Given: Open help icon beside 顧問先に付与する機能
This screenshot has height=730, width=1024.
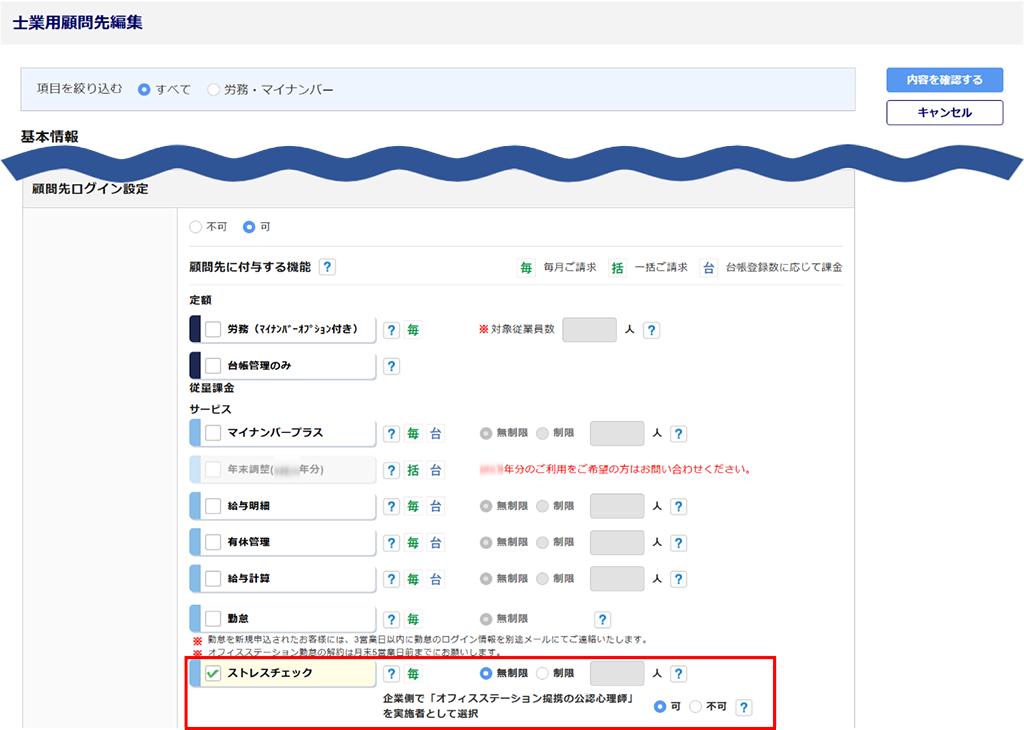Looking at the screenshot, I should pos(327,267).
